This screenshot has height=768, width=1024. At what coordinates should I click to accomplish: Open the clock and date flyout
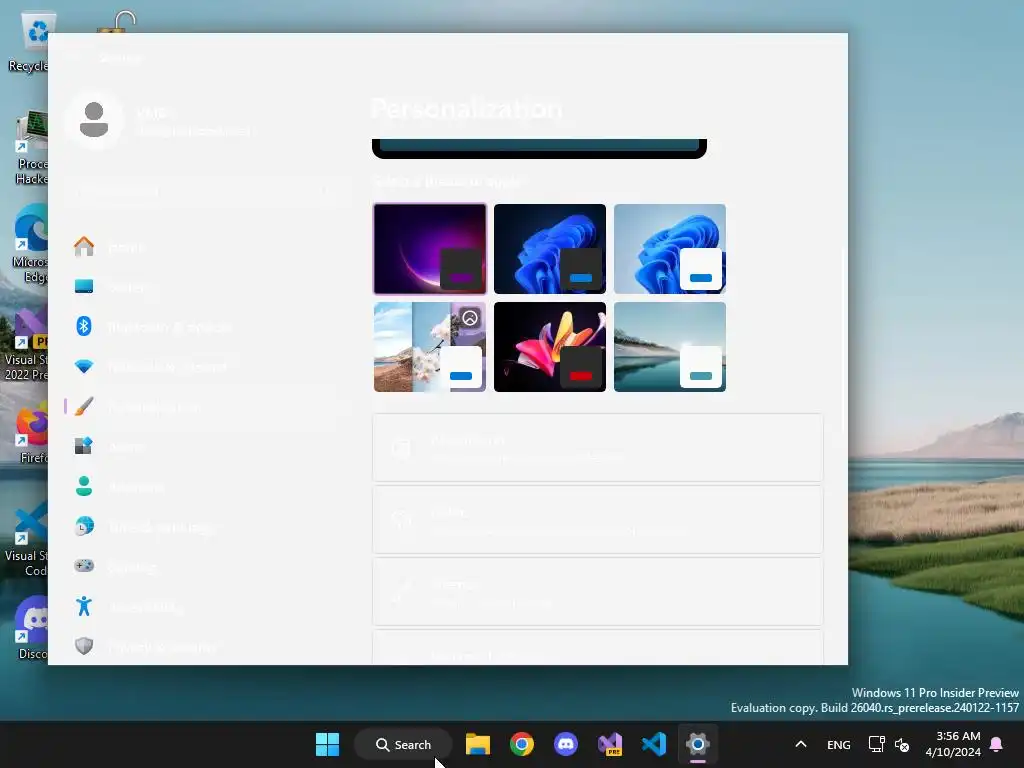click(x=953, y=744)
